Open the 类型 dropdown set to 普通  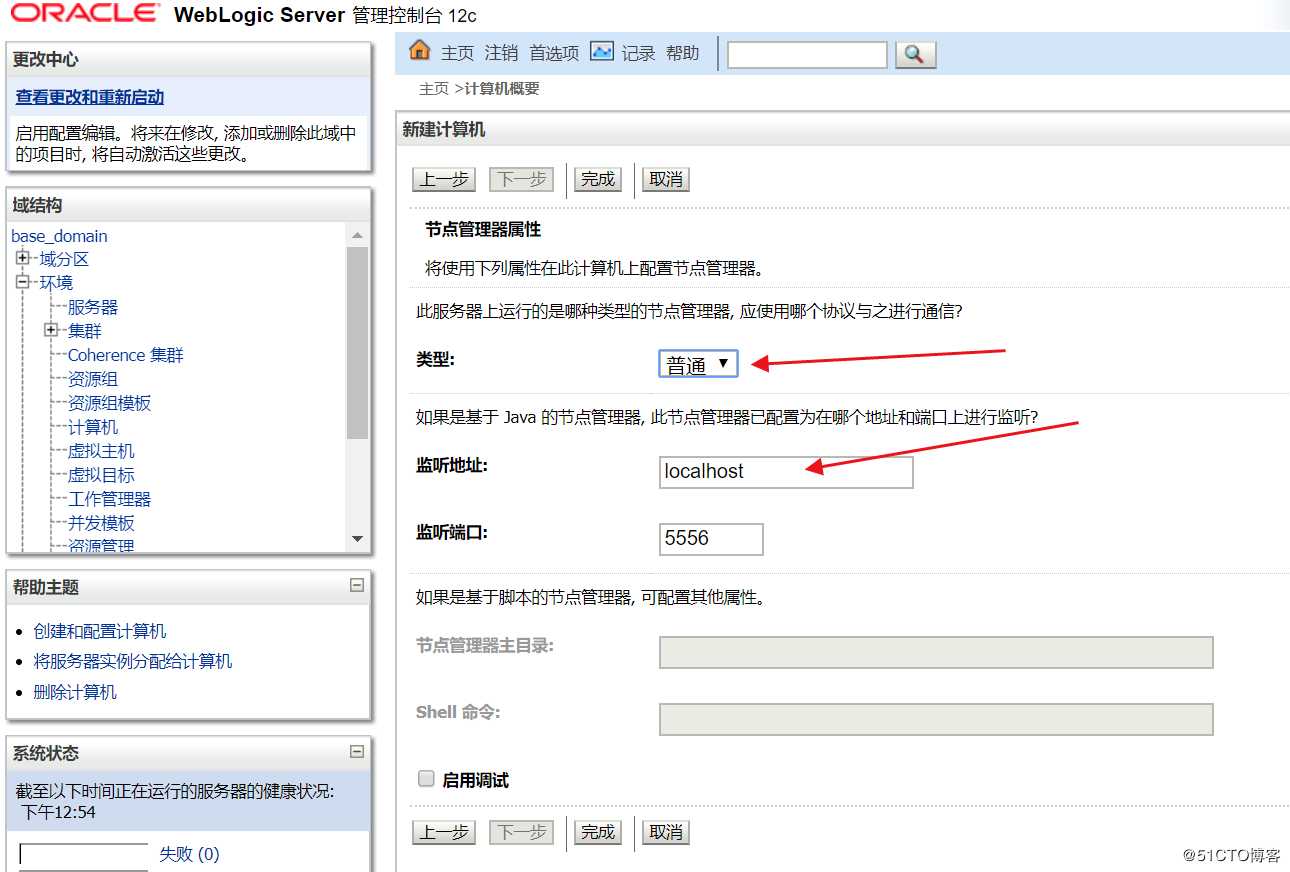tap(698, 364)
